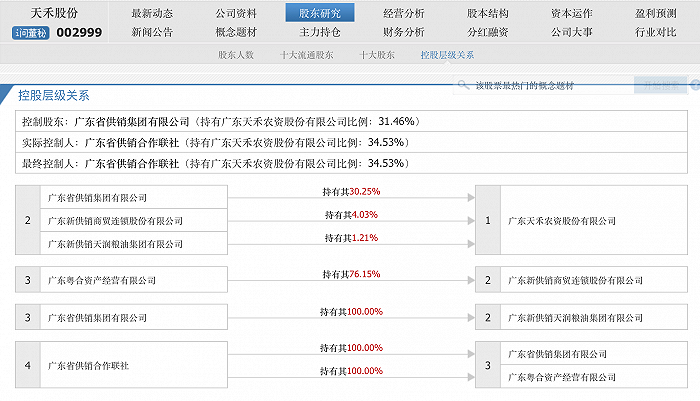Click 广东粤合资产经营有限公司 in right level 3 box

[x=562, y=377]
